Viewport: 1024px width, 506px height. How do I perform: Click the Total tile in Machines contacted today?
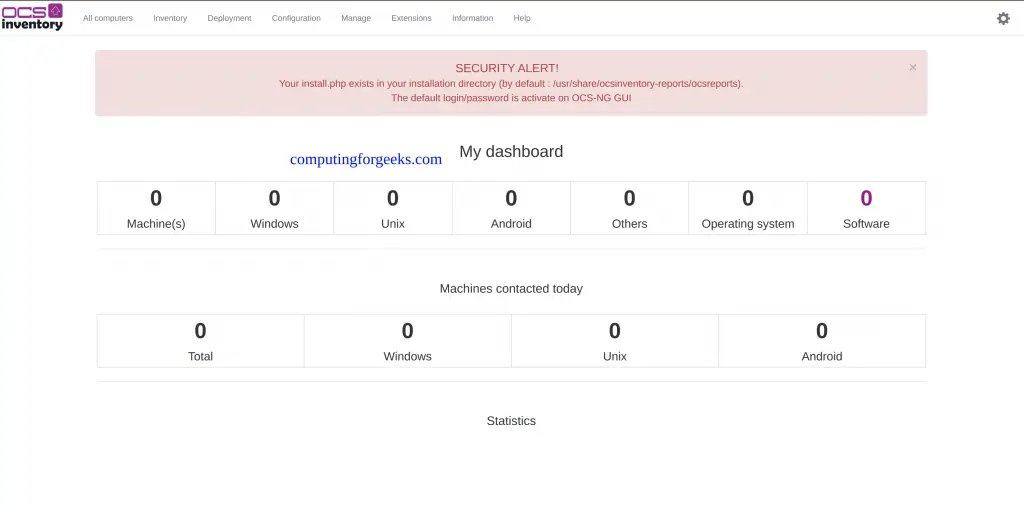pos(200,341)
